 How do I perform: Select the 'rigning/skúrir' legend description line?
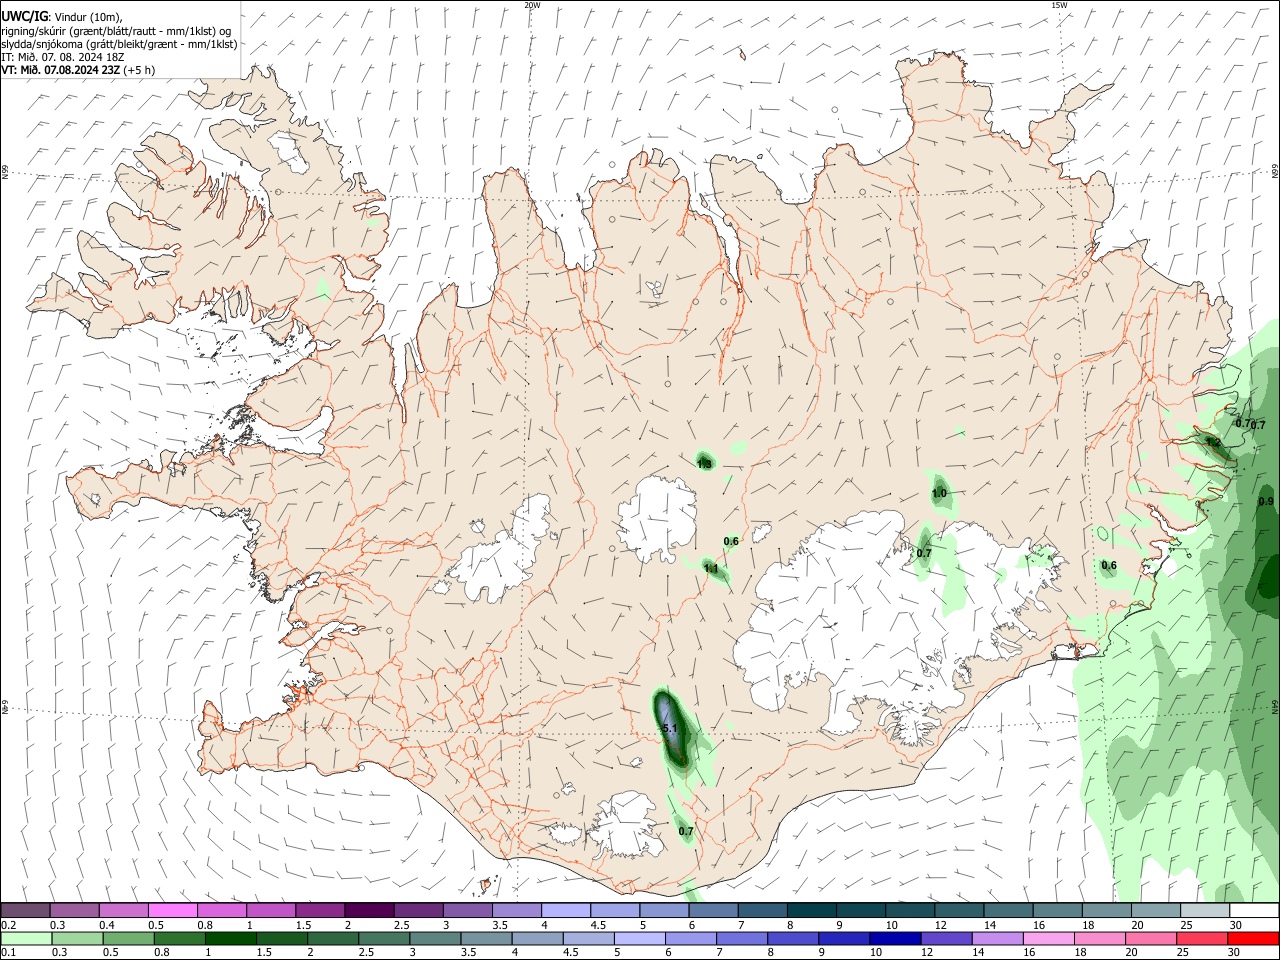tap(116, 31)
